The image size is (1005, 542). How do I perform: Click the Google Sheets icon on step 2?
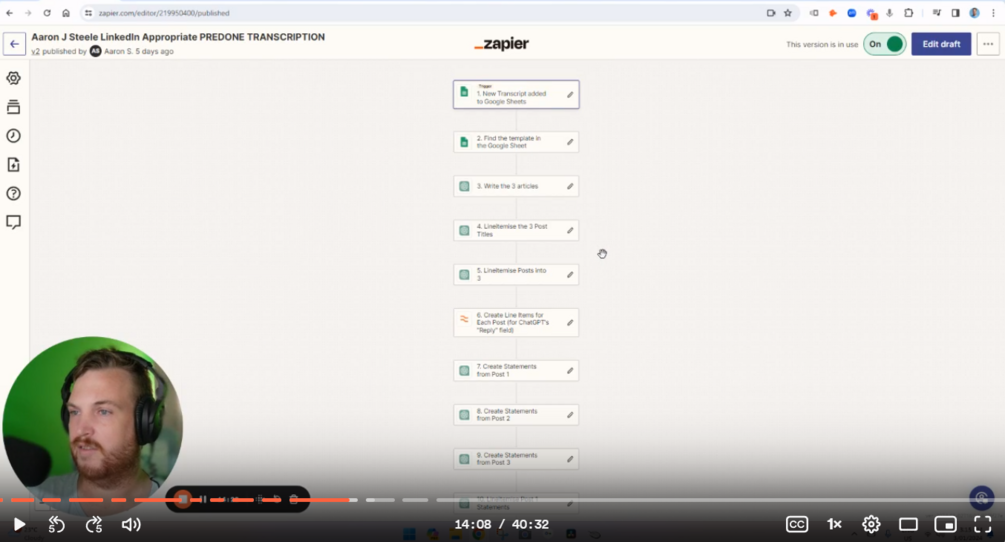[x=465, y=142]
